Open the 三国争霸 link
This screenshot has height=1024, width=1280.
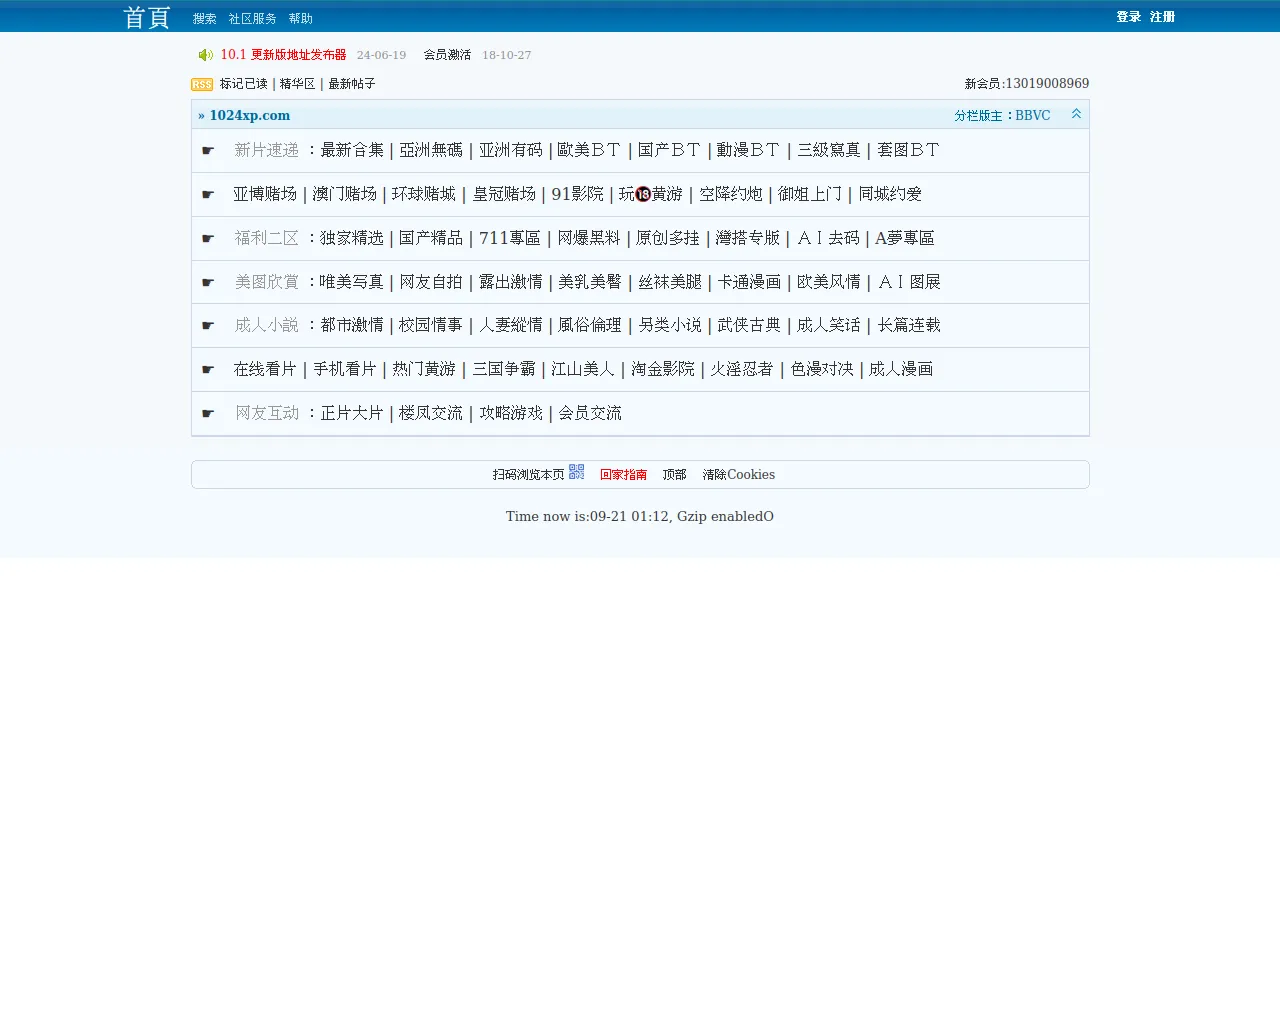504,369
